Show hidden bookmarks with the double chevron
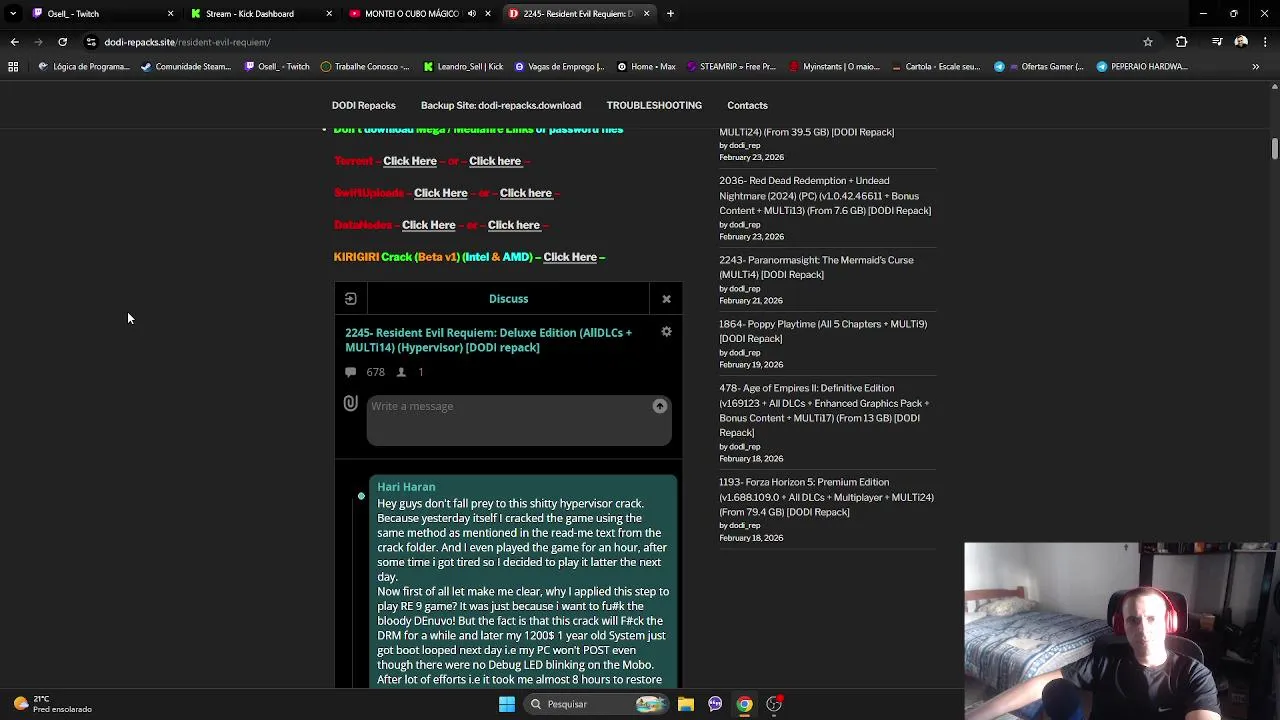 1256,67
